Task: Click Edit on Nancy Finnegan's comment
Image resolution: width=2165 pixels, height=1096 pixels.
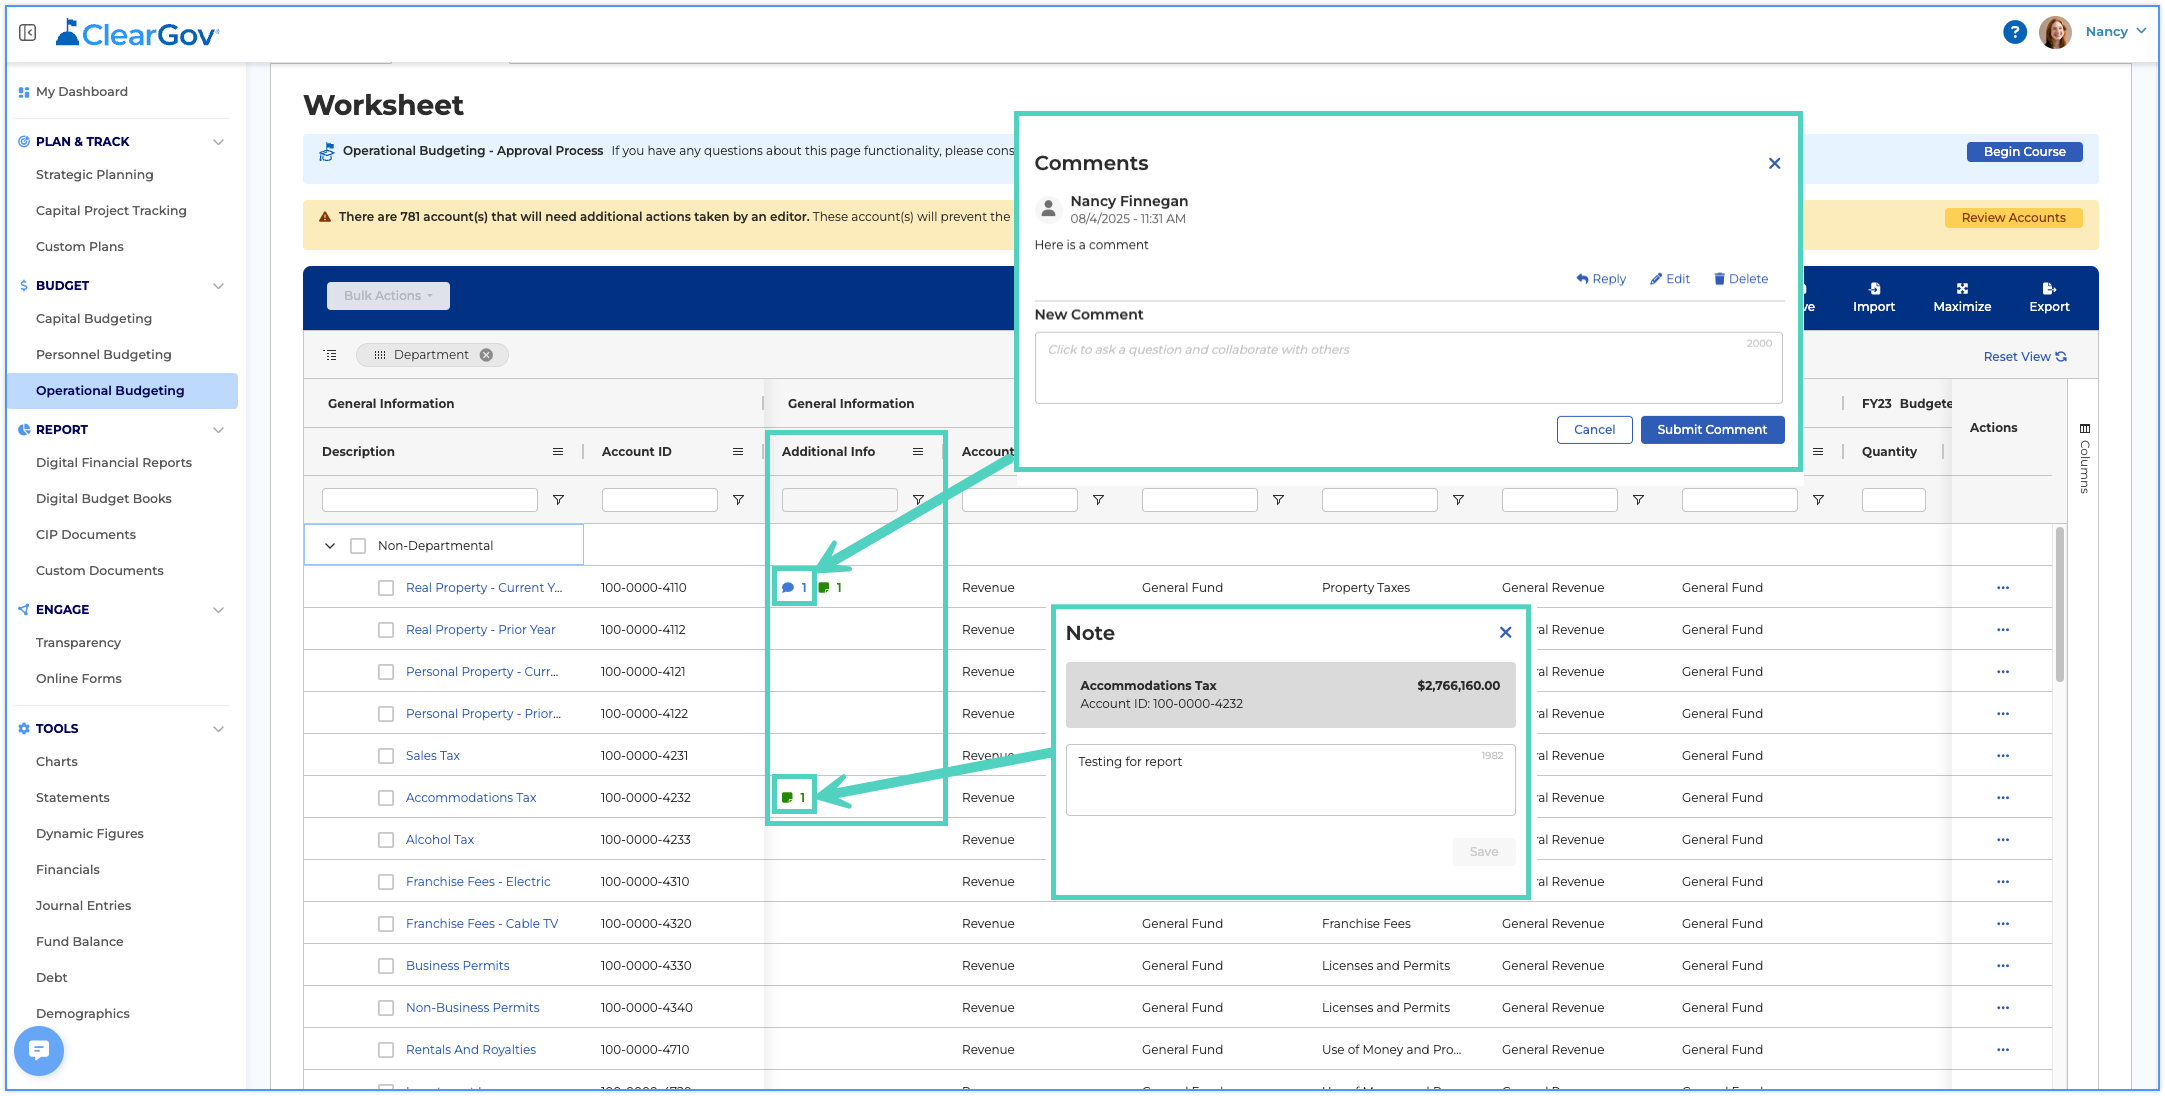Action: coord(1670,279)
